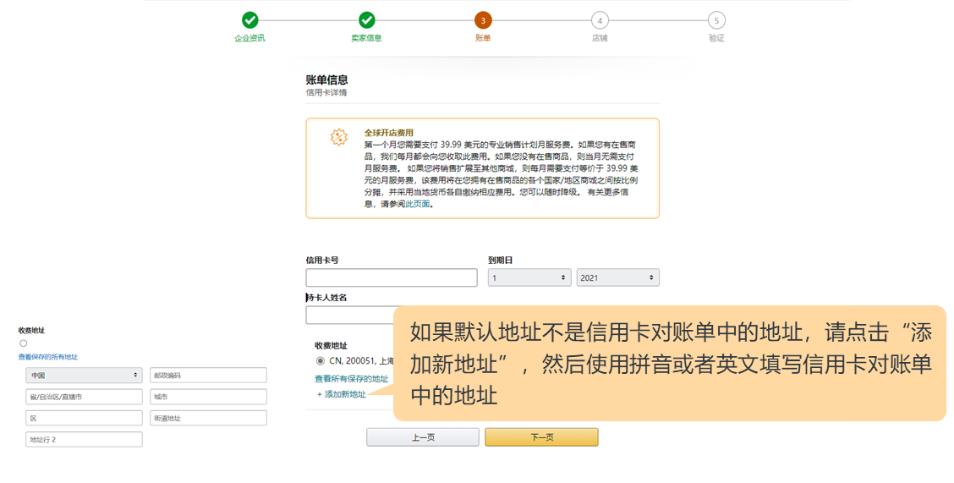
Task: Click the step 4 店铺 circle
Action: pyautogui.click(x=599, y=20)
